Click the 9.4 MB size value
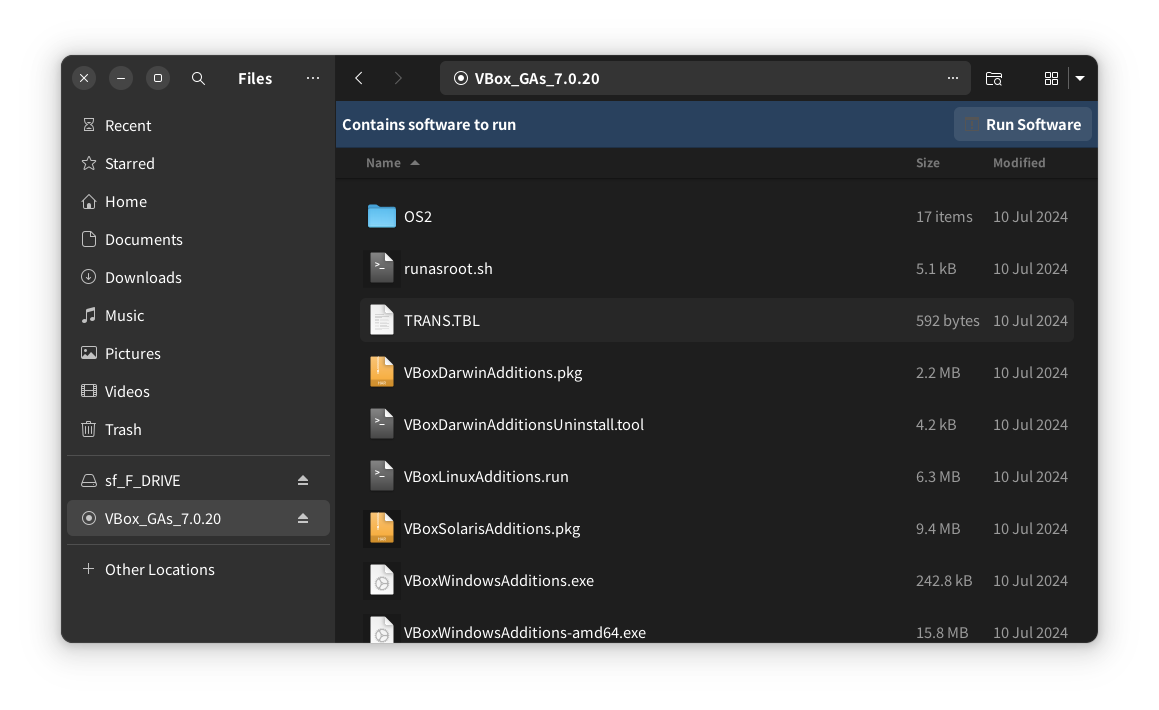The width and height of the screenshot is (1159, 710). [937, 529]
